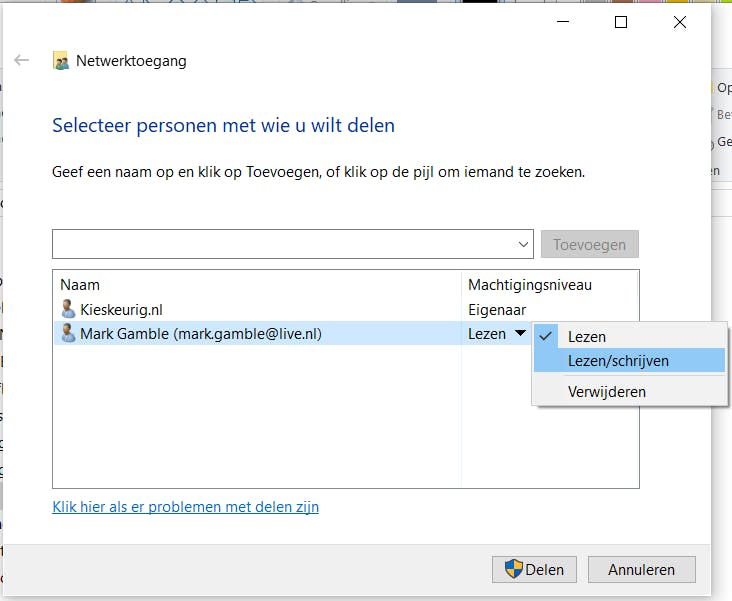Select the Mark Gamble user icon

coord(68,333)
